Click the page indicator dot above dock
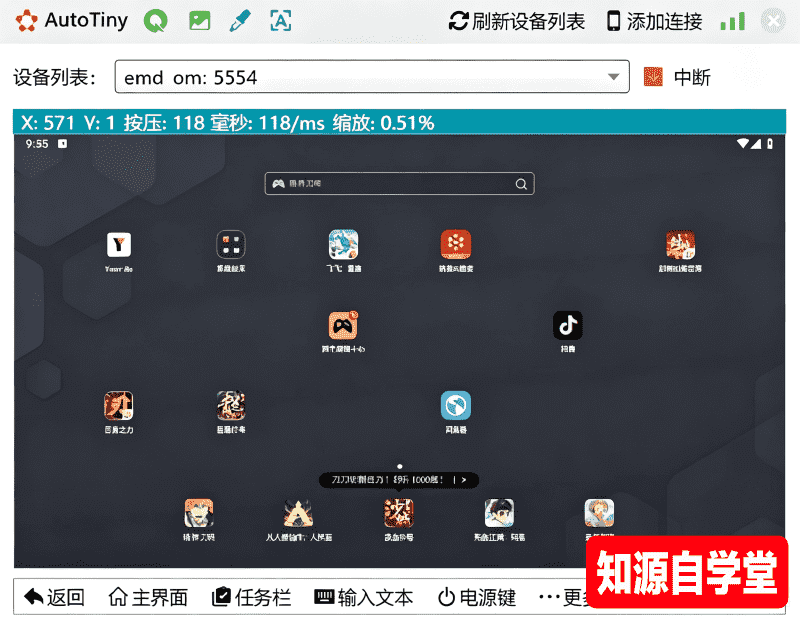Image resolution: width=800 pixels, height=619 pixels. pyautogui.click(x=399, y=466)
